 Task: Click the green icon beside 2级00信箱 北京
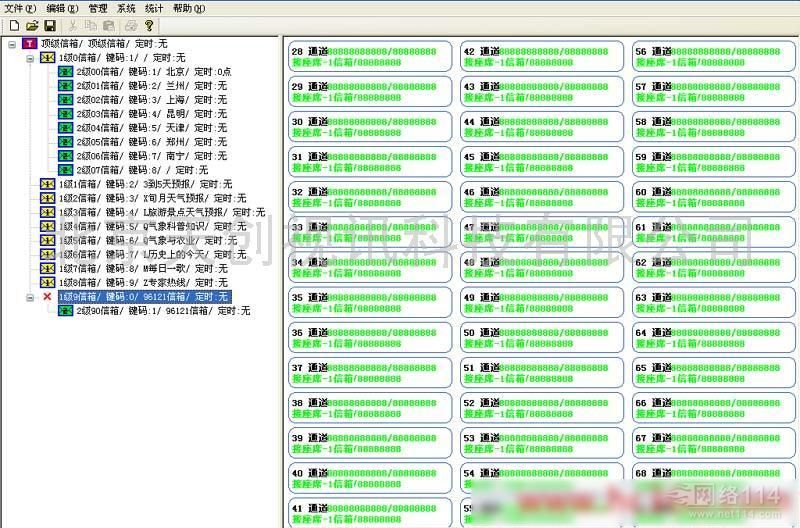[x=65, y=72]
